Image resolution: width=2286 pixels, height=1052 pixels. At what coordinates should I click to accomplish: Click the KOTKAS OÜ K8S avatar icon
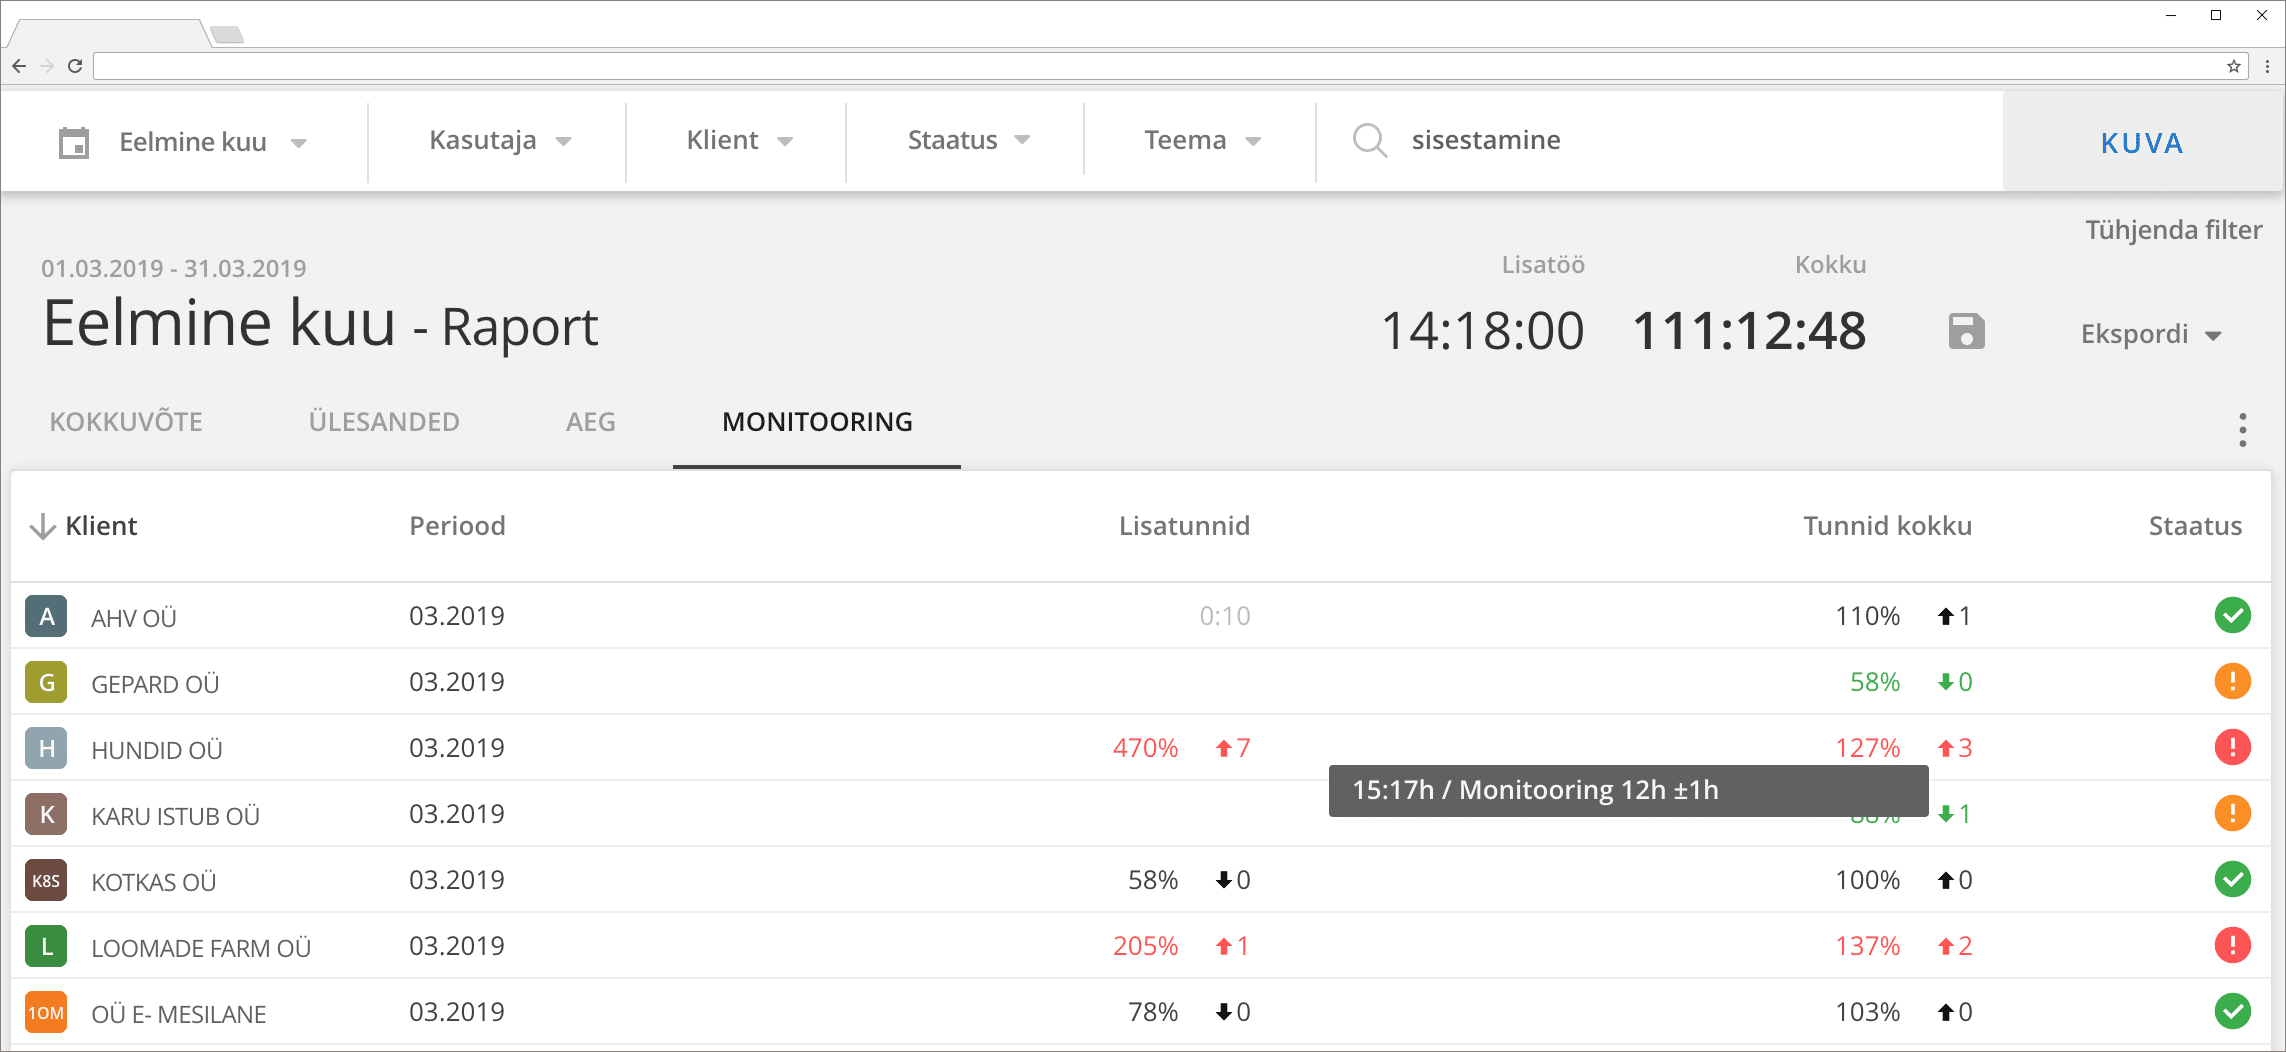coord(46,880)
